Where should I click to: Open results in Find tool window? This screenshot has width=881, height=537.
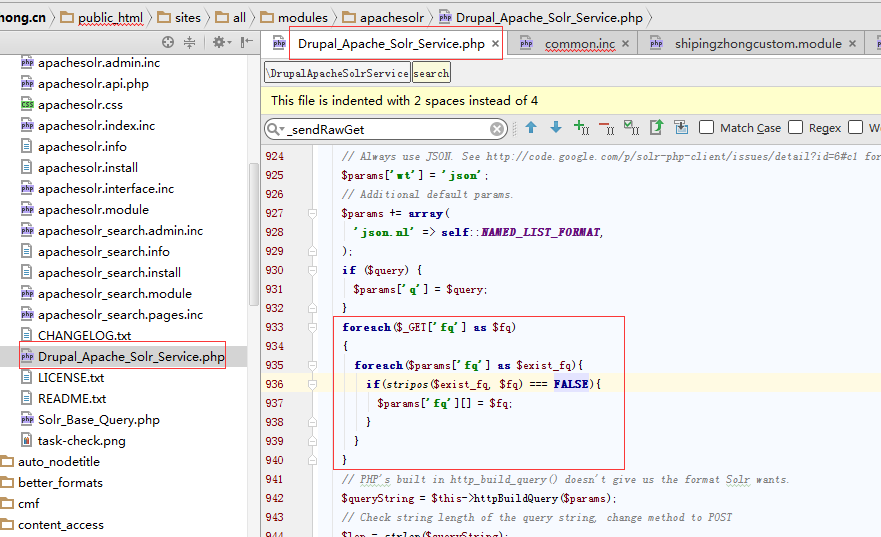[x=656, y=128]
